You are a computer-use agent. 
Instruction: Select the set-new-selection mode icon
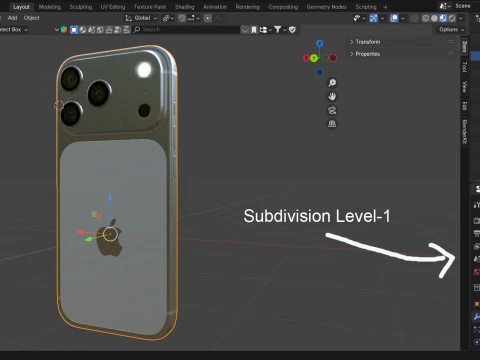(x=74, y=30)
